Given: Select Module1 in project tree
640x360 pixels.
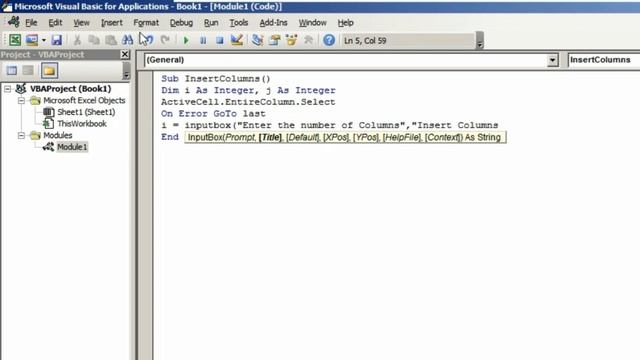Looking at the screenshot, I should (x=72, y=147).
